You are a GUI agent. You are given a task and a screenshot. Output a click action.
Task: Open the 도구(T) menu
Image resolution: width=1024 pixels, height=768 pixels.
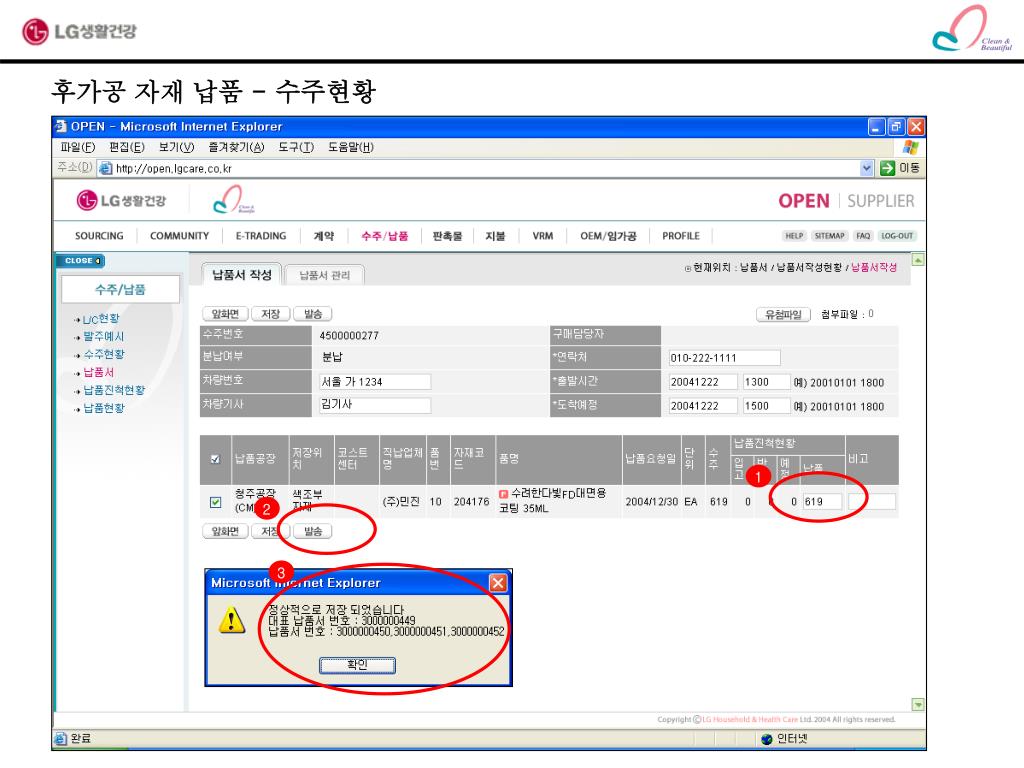click(296, 147)
